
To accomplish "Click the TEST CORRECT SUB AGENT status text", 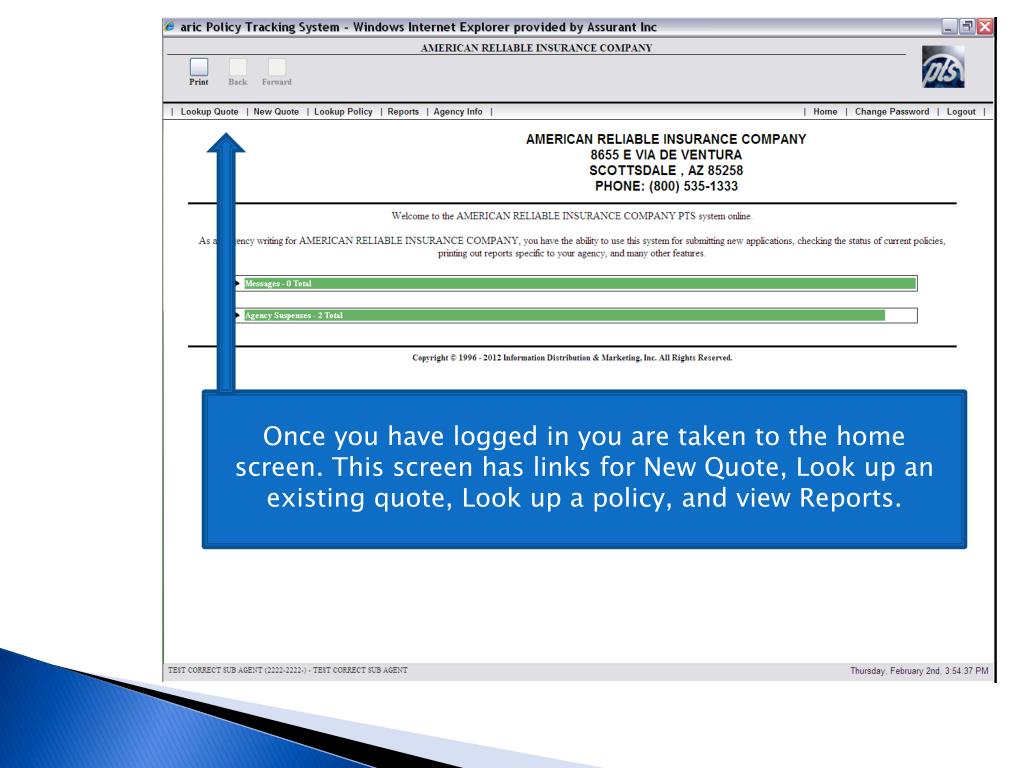I will pyautogui.click(x=287, y=670).
